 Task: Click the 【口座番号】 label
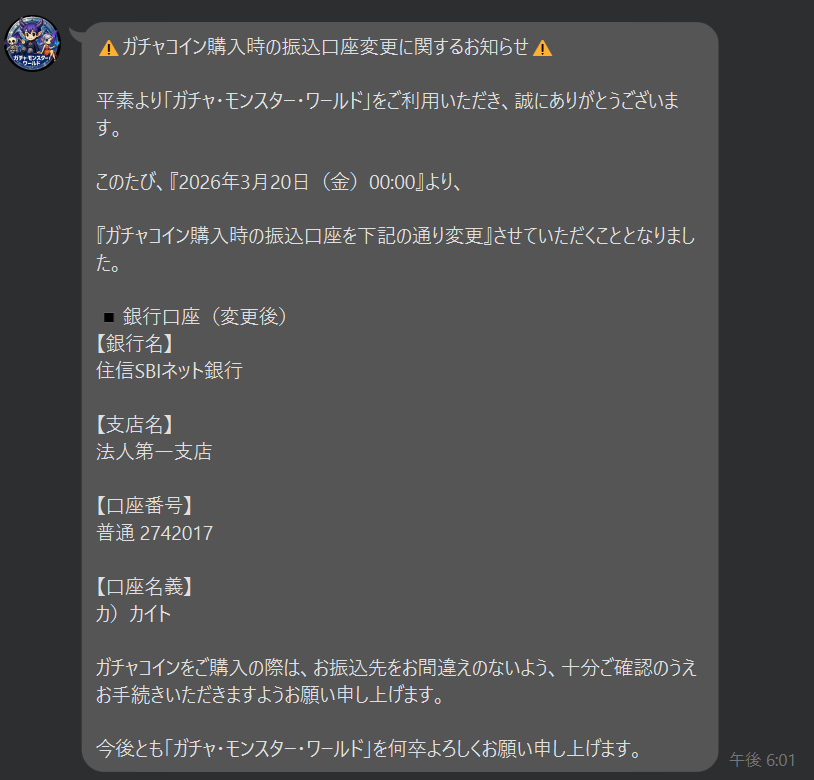click(x=144, y=505)
